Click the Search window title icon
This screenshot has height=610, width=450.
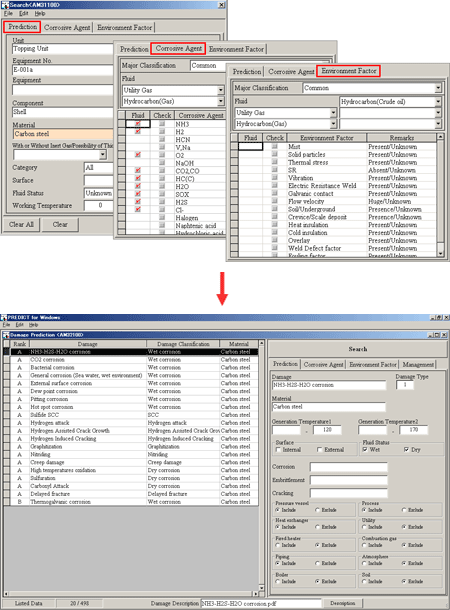click(x=5, y=5)
